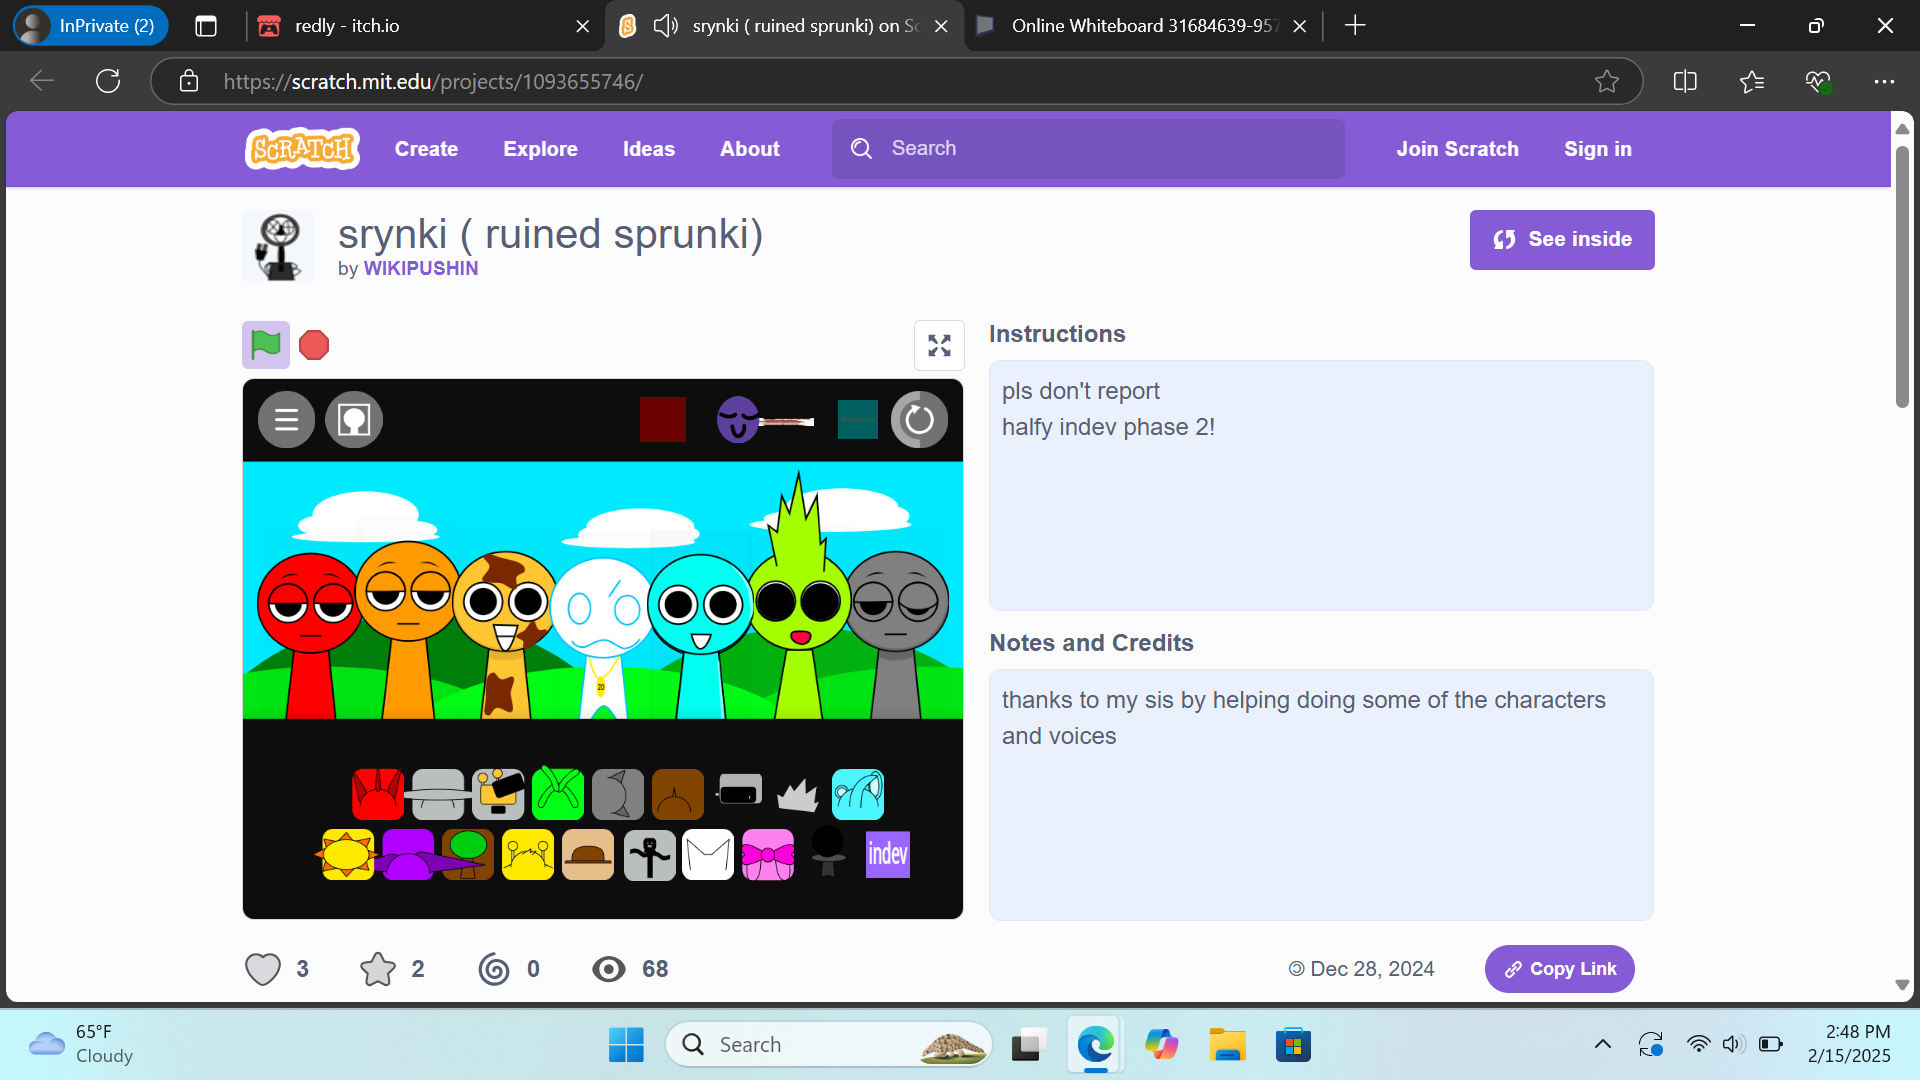Select the black silhouette character icon
Screen dimensions: 1920x1080
tap(828, 852)
